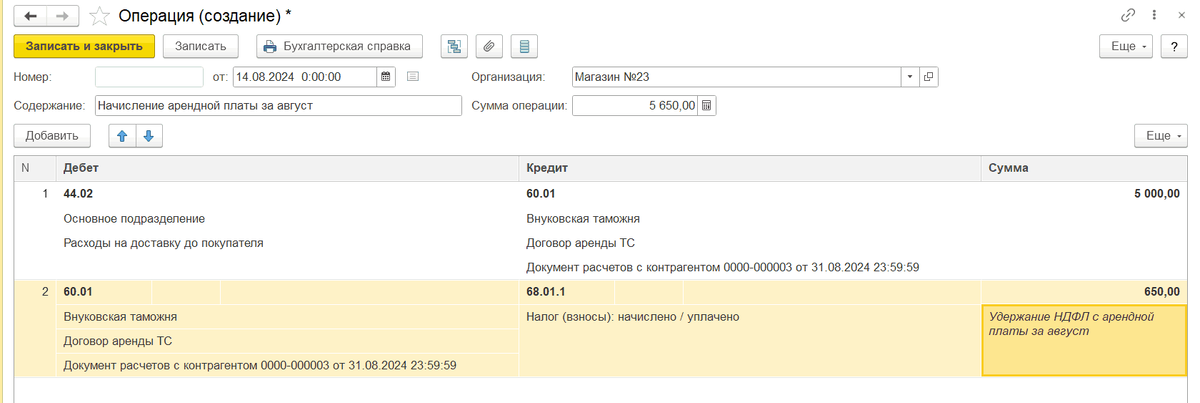This screenshot has height=403, width=1200.
Task: Select credit account 68.01.1 in row 2
Action: 545,291
